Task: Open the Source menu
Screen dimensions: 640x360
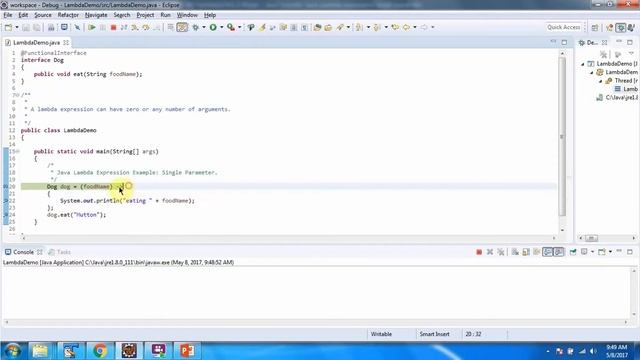Action: click(x=42, y=15)
